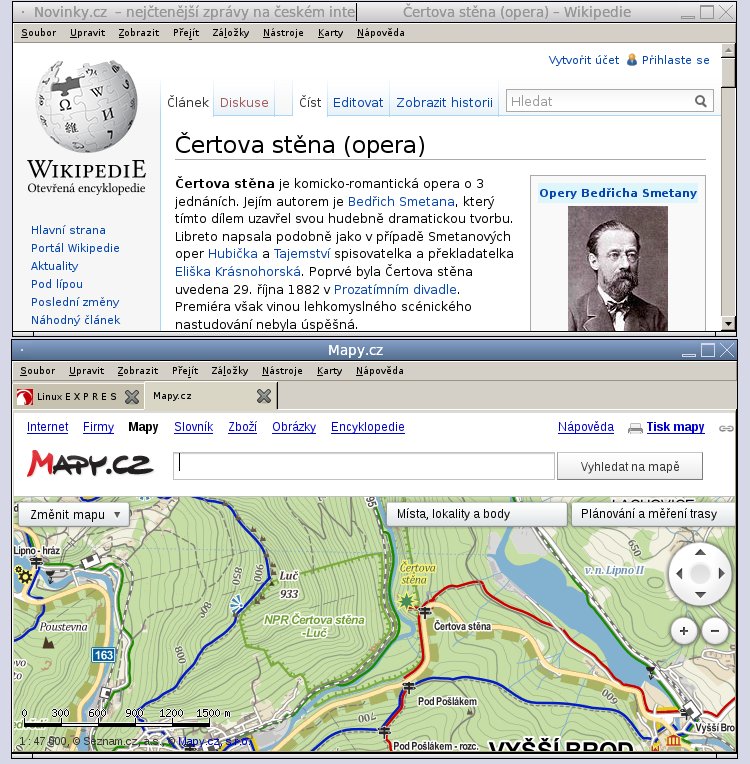Open Místa, lokality a body panel
Viewport: 750px width, 764px height.
pos(476,514)
